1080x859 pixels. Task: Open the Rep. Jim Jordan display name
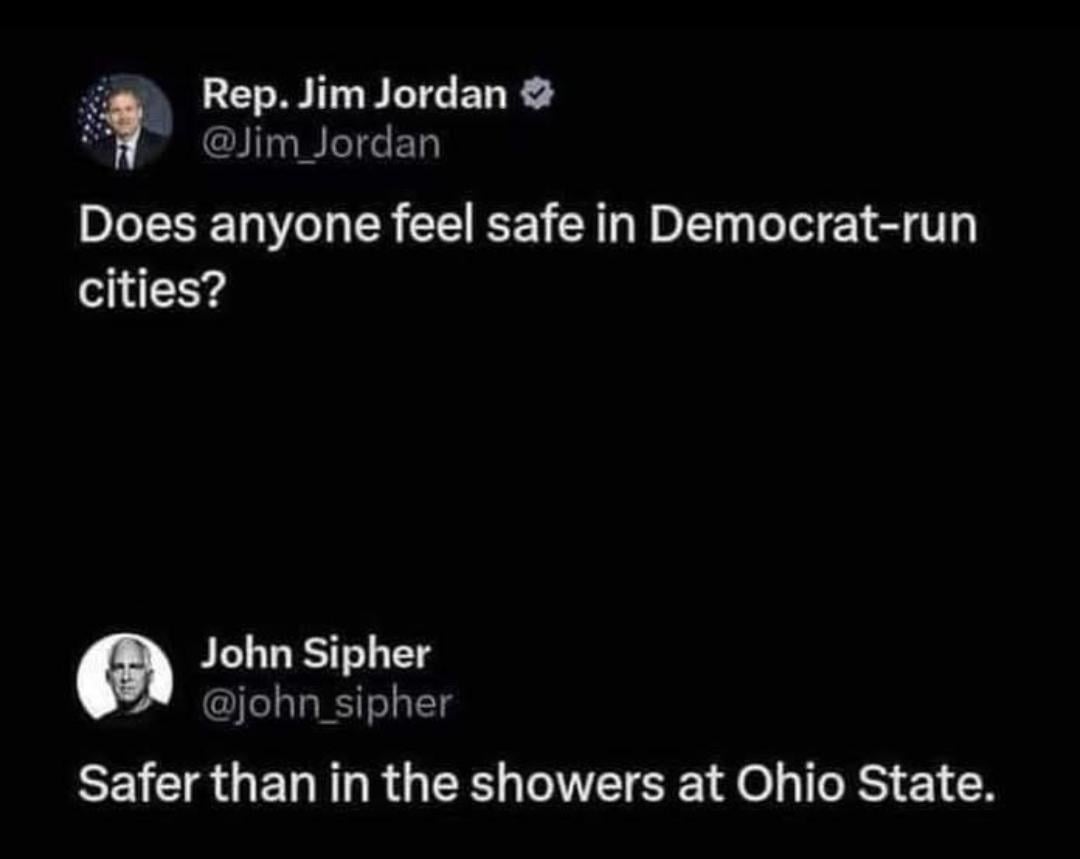point(354,95)
